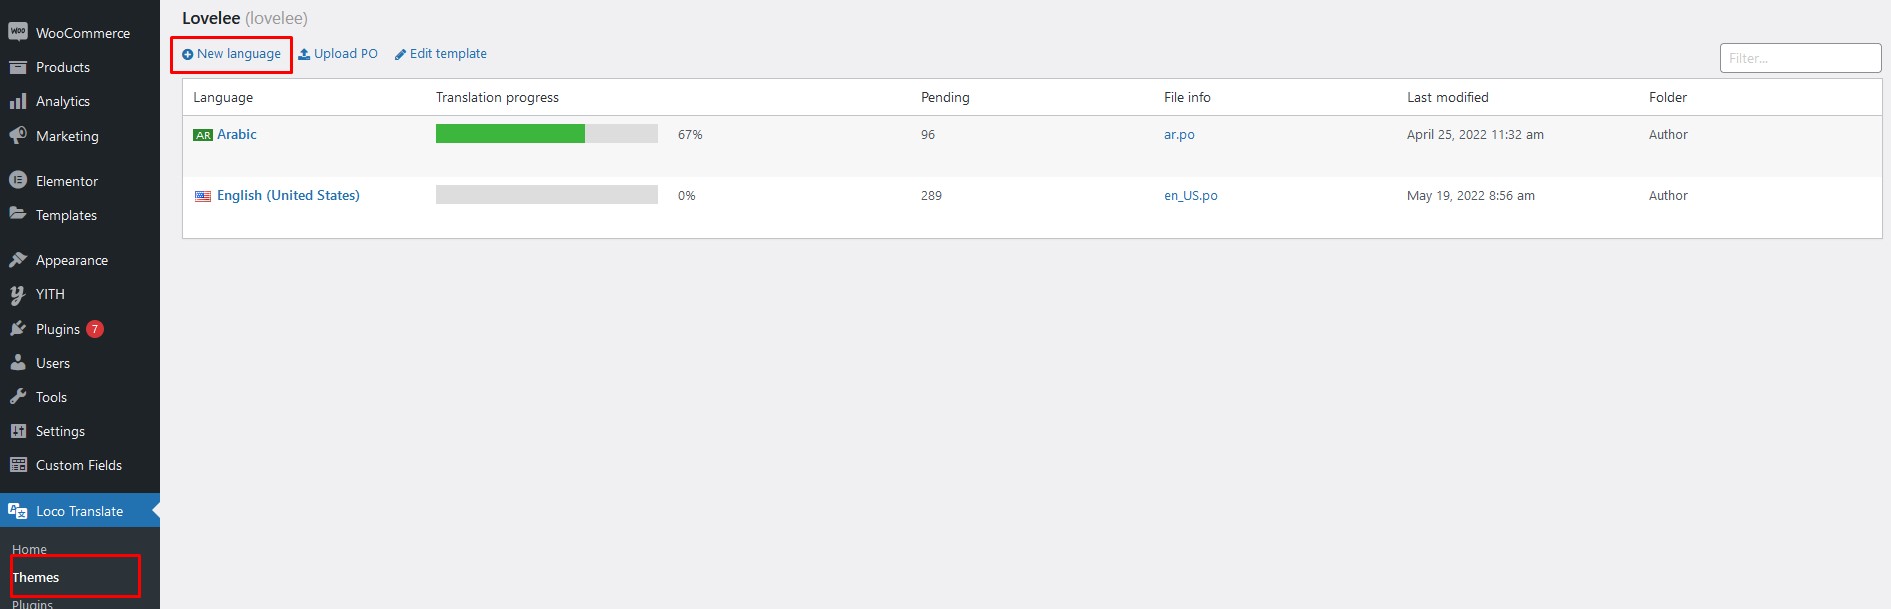Click the Arabic AR language badge

coord(203,135)
